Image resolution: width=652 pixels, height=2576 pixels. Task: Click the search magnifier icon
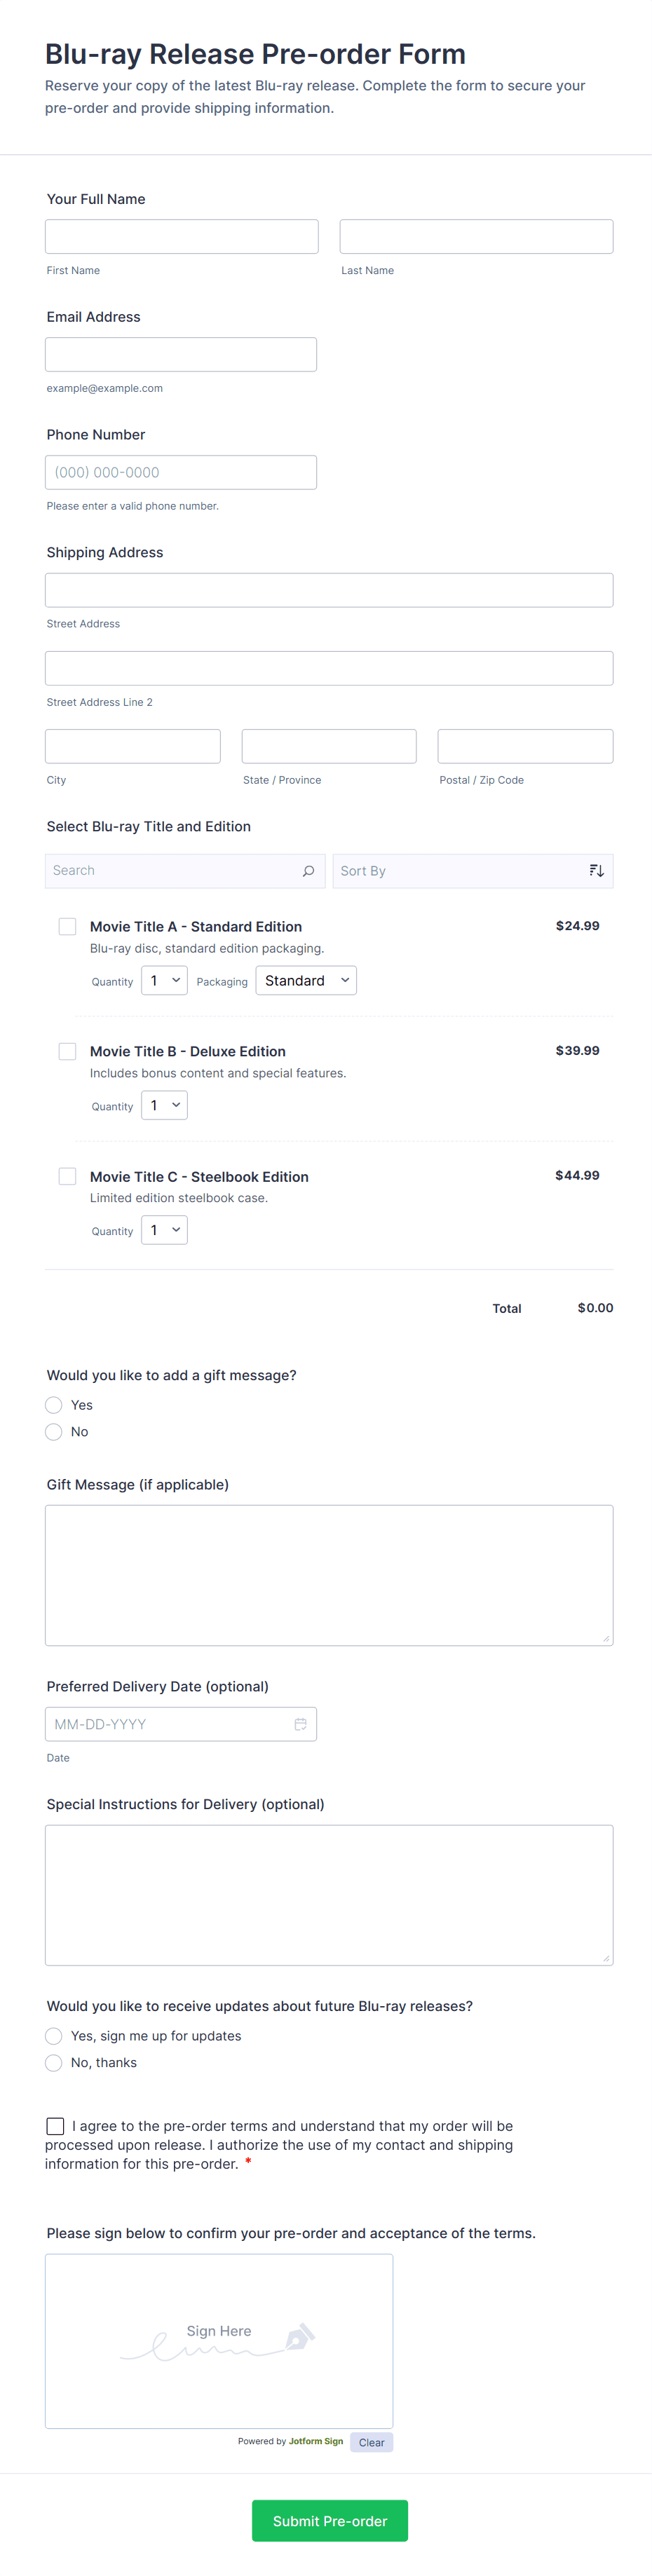coord(308,871)
